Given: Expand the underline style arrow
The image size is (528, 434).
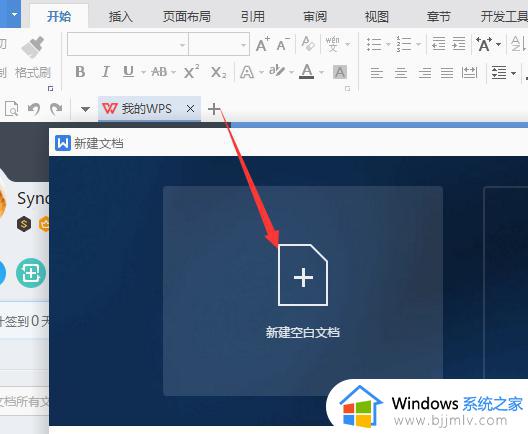Looking at the screenshot, I should point(143,72).
